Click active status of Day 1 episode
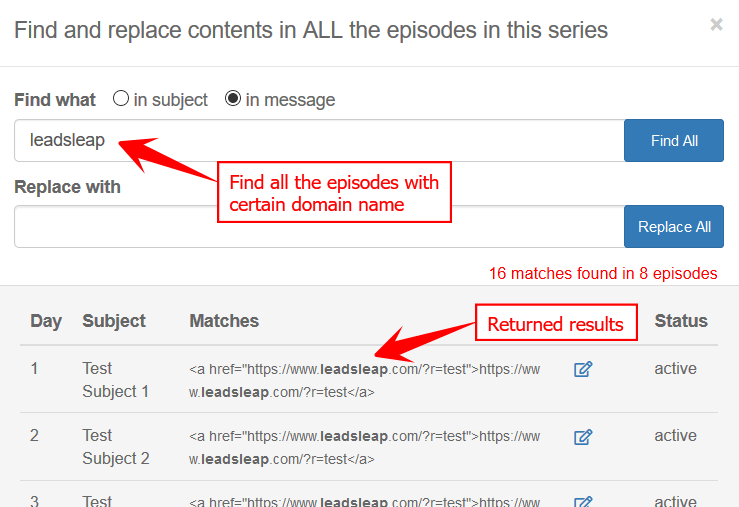The height and width of the screenshot is (507, 739). coord(675,368)
